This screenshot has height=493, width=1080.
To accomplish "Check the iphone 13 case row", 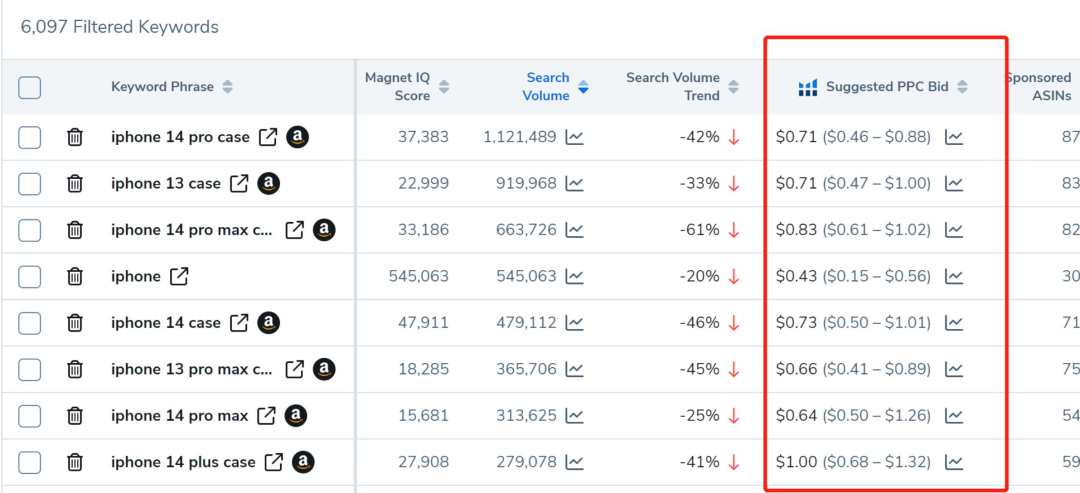I will tap(30, 183).
